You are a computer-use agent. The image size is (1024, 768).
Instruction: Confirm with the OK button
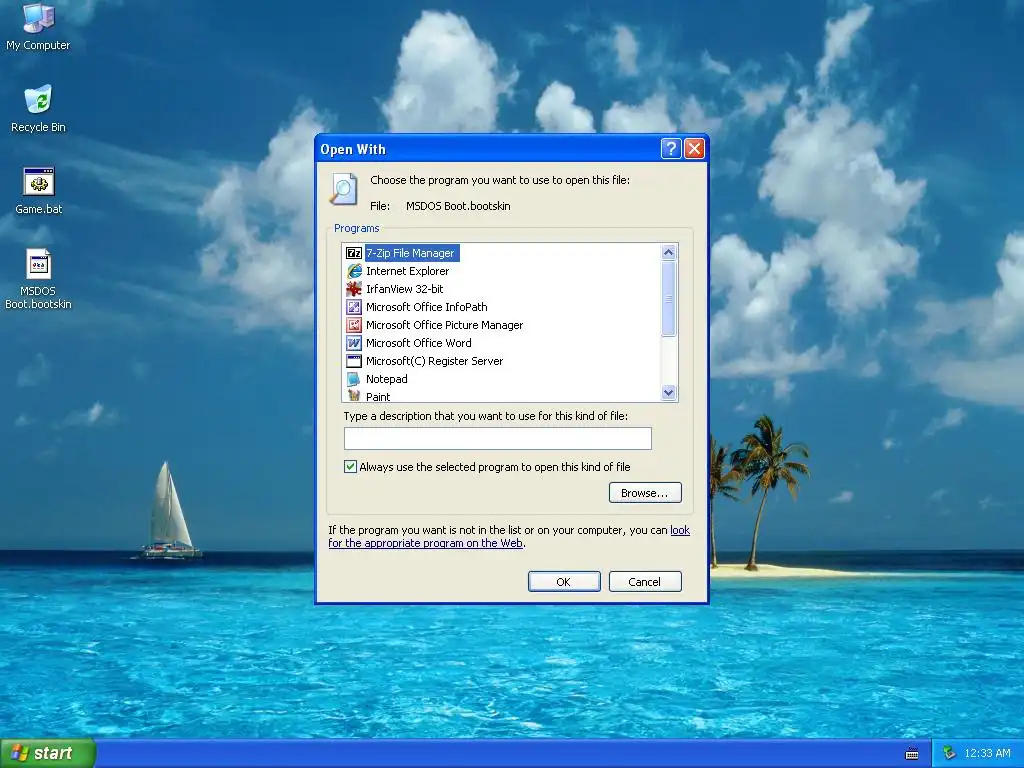[564, 582]
